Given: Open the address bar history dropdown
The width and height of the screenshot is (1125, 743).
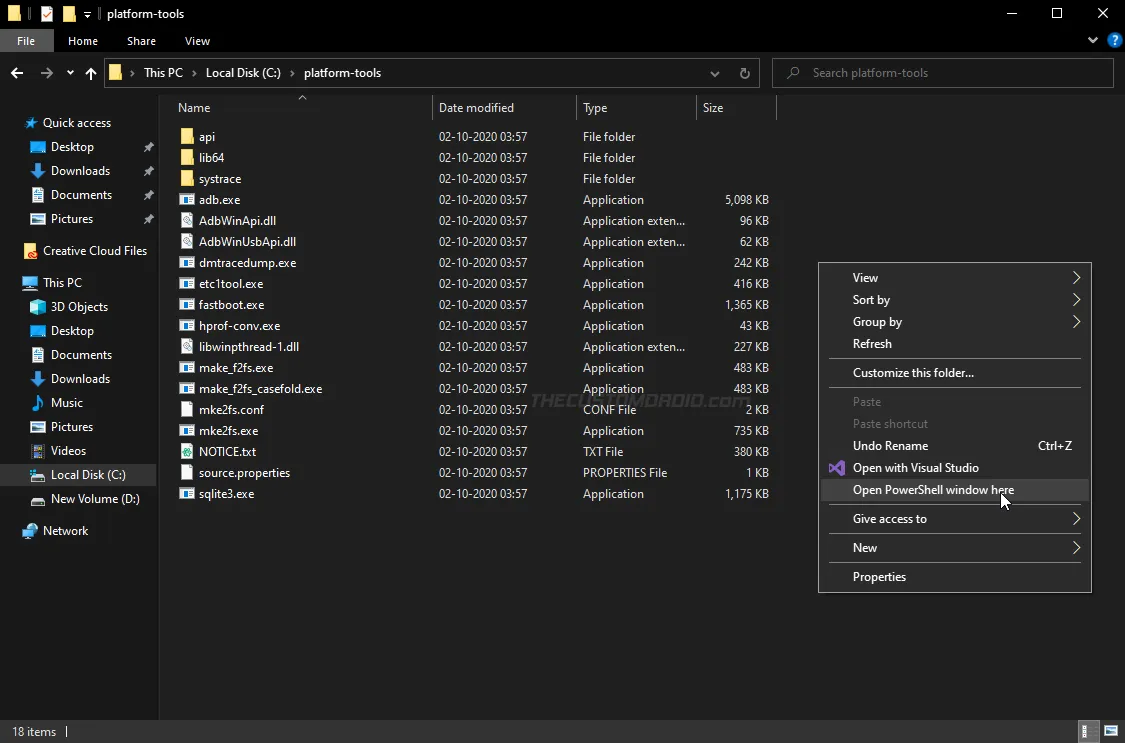Looking at the screenshot, I should [x=714, y=72].
